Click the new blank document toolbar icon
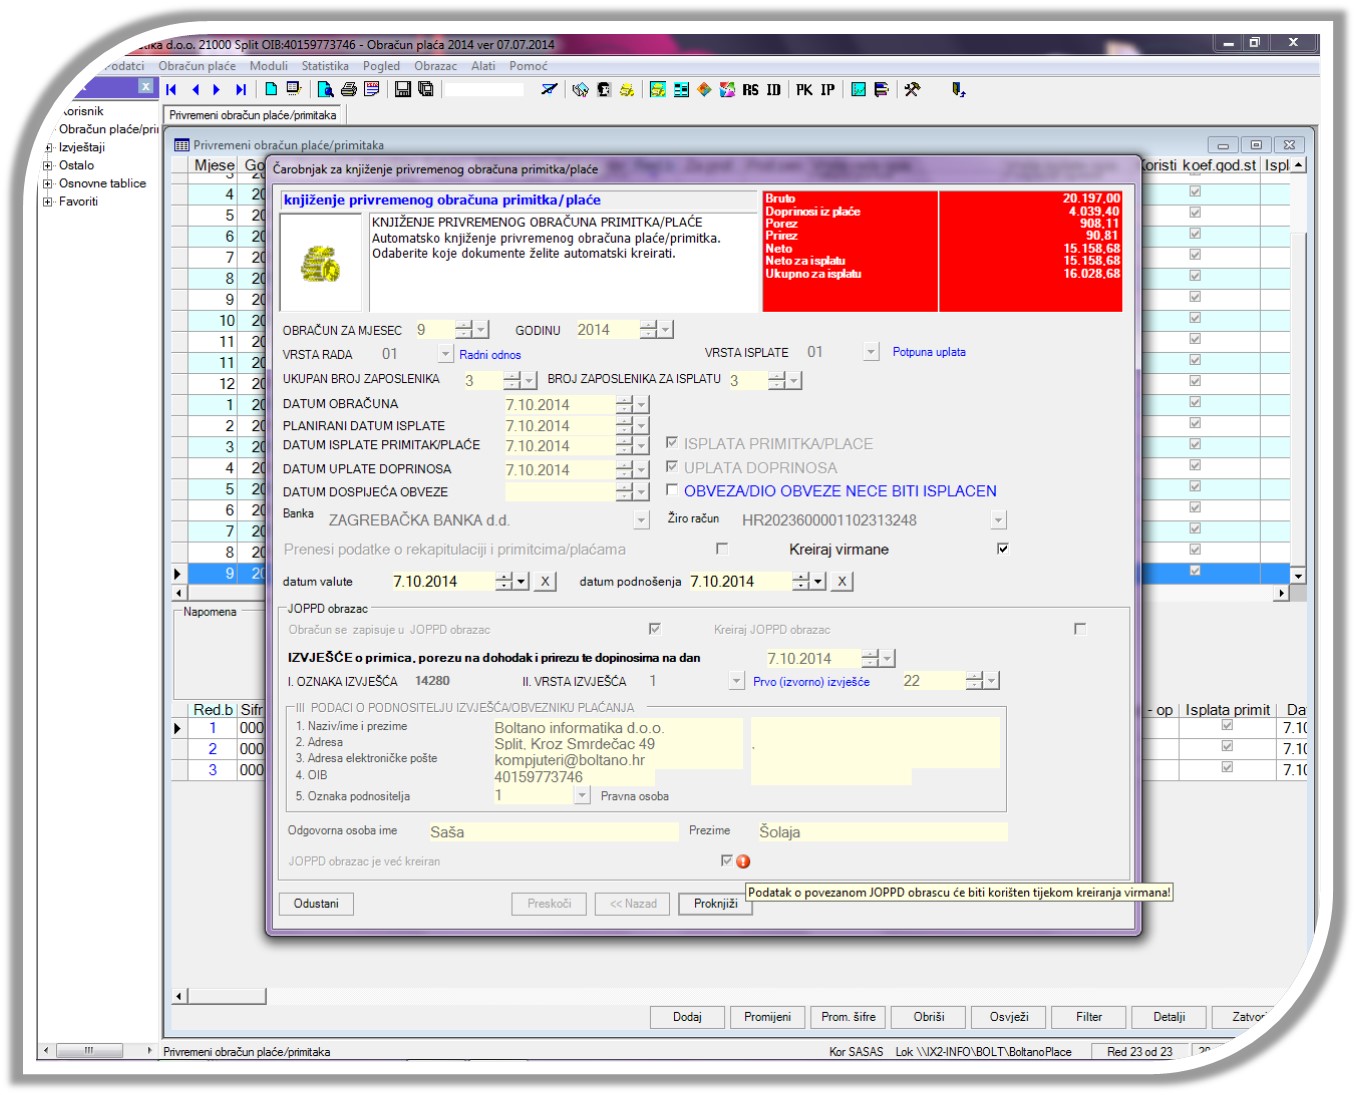Screen dimensions: 1356x1095 (x=271, y=89)
